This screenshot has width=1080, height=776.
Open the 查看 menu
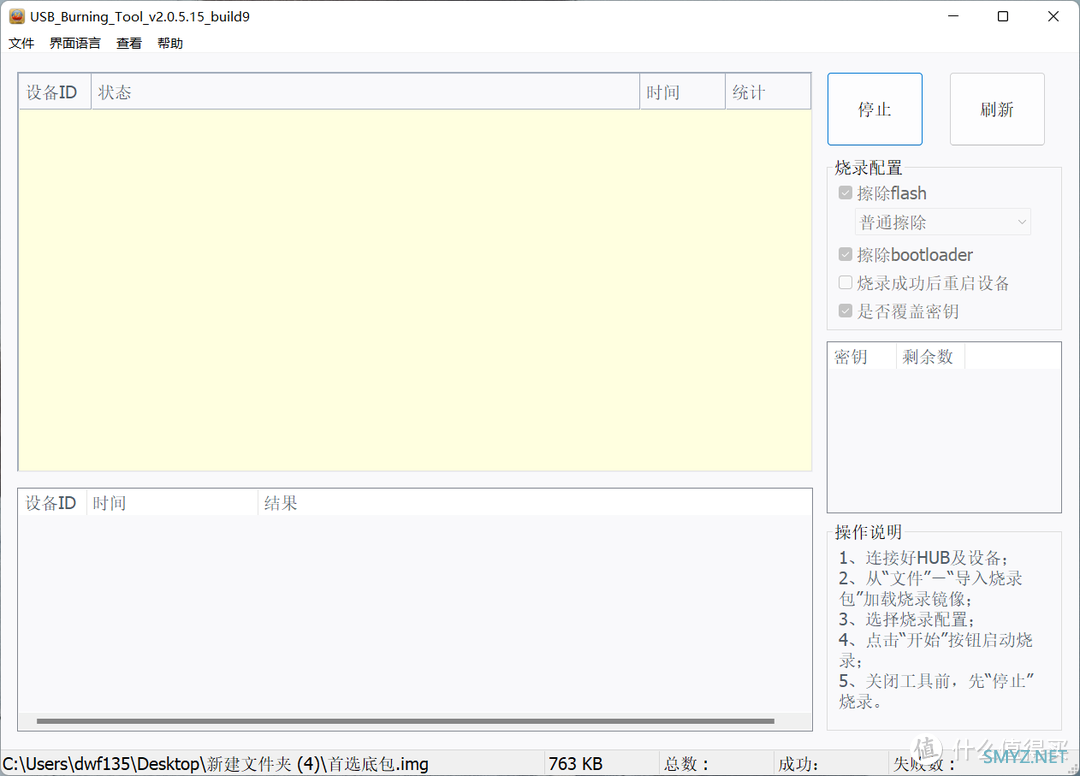click(x=129, y=43)
